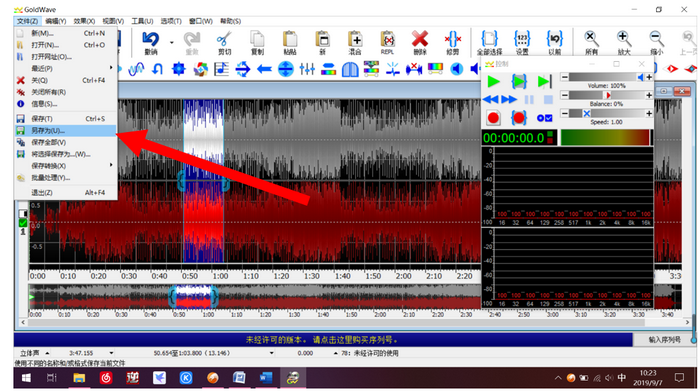Image resolution: width=700 pixels, height=392 pixels.
Task: Click the red Record button
Action: 493,118
